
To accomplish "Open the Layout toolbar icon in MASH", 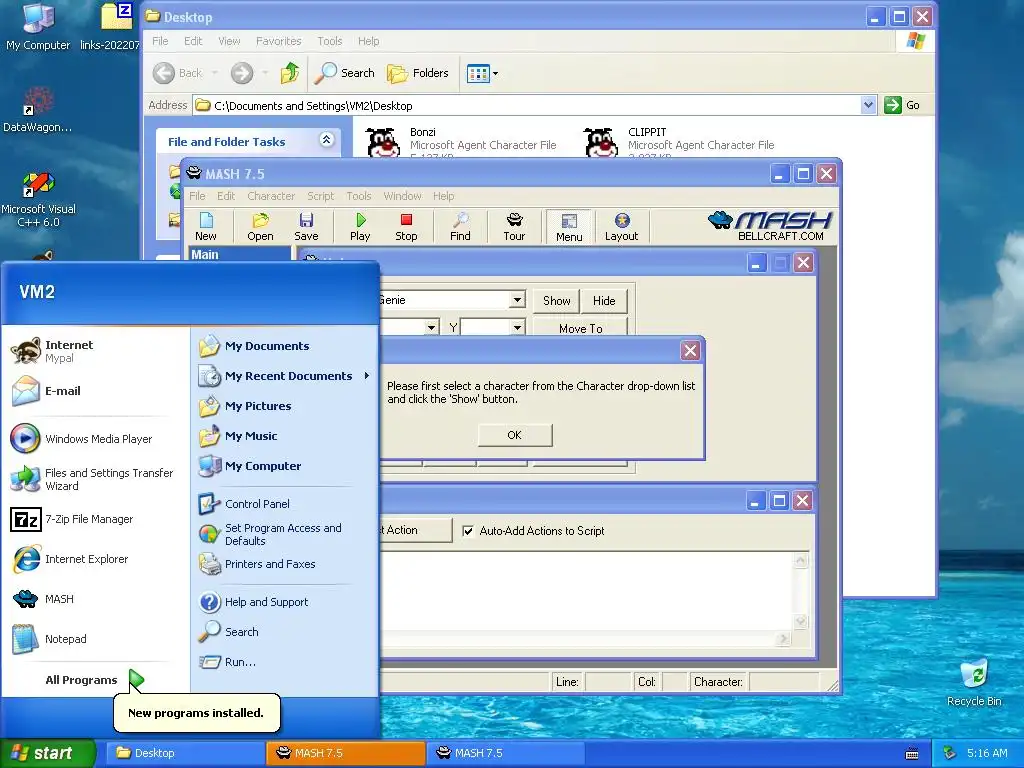I will pos(621,227).
